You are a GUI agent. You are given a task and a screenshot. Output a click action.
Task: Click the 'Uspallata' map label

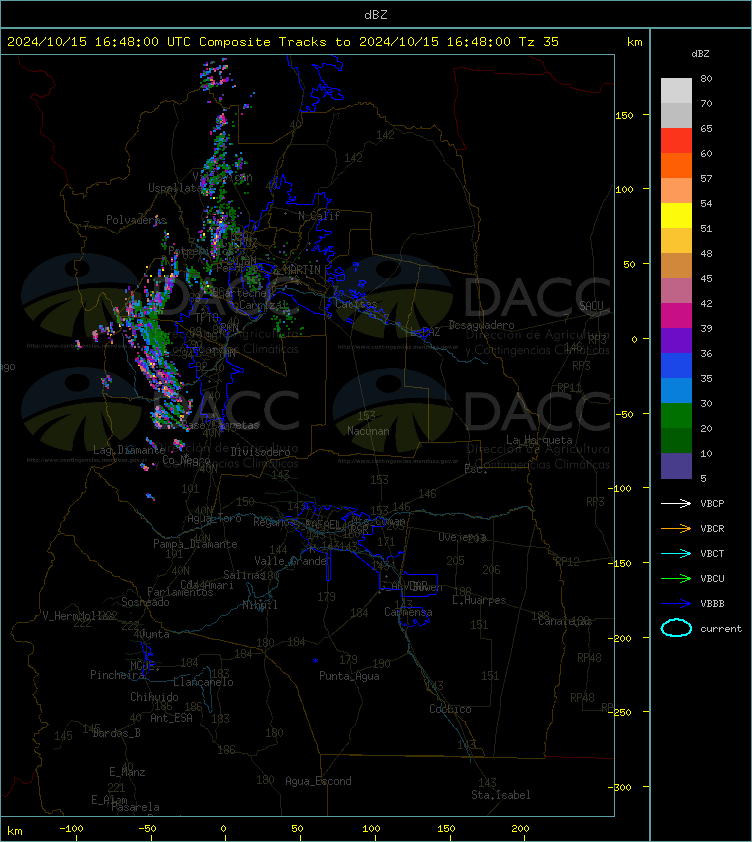coord(175,188)
